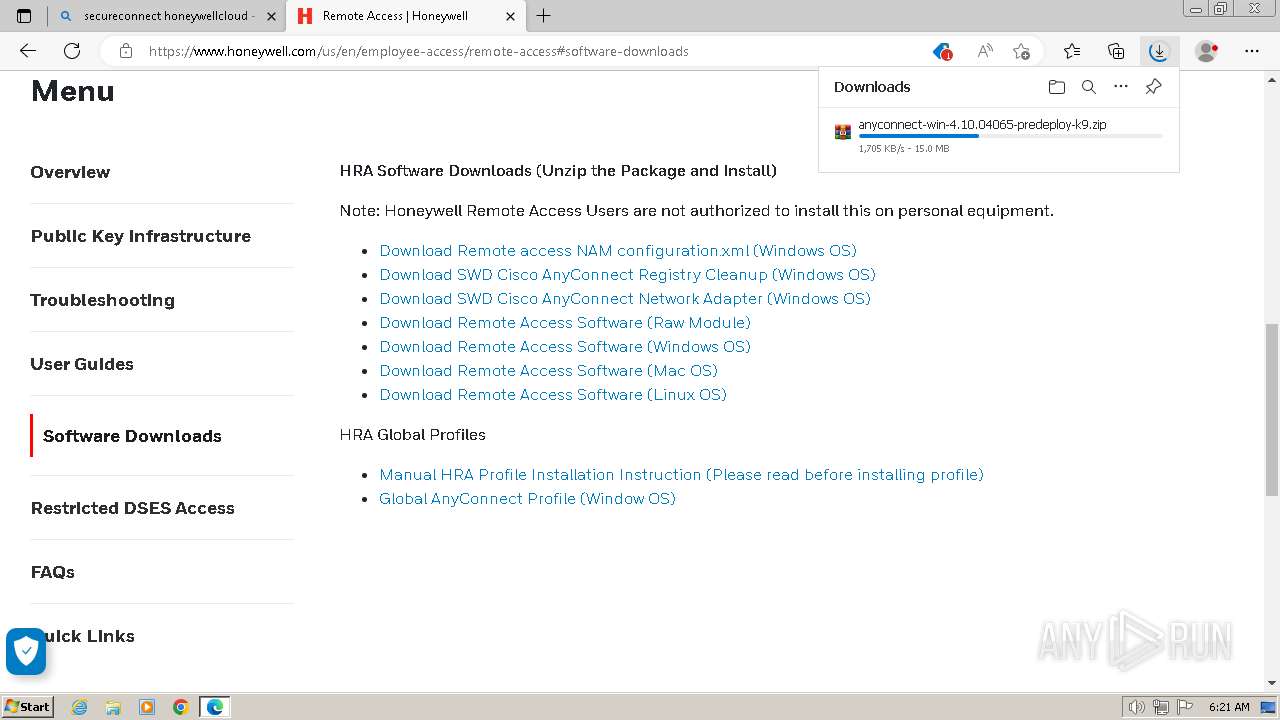Open the media player taskbar icon
The height and width of the screenshot is (720, 1280).
point(147,707)
